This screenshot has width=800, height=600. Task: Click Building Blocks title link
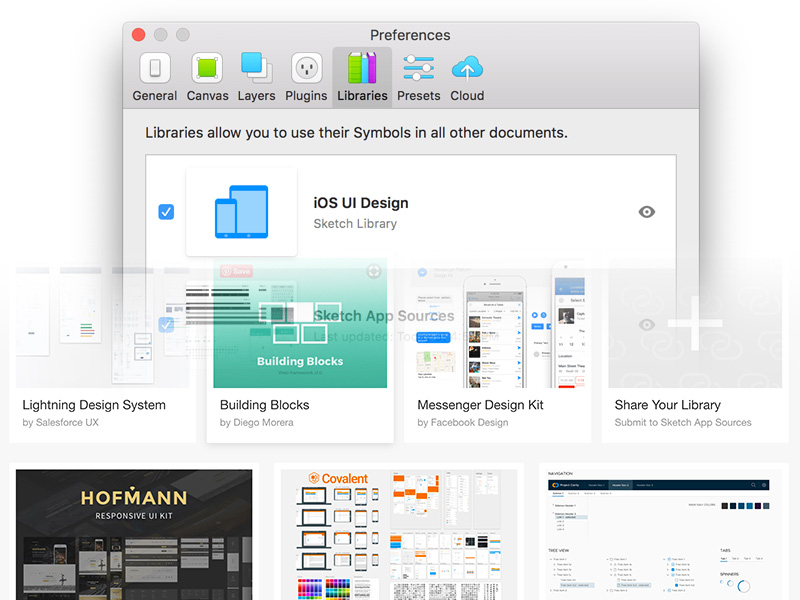[x=264, y=405]
